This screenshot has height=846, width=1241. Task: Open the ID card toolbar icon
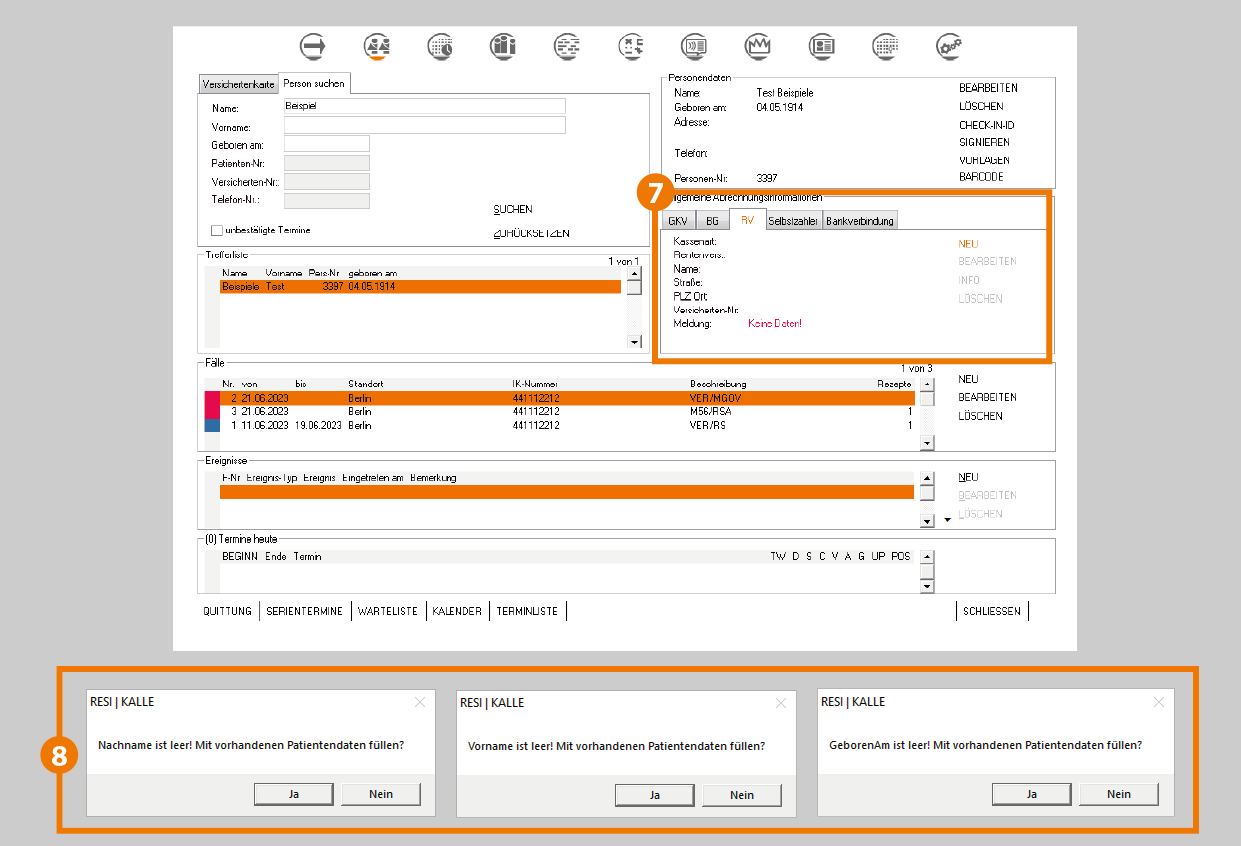(821, 46)
